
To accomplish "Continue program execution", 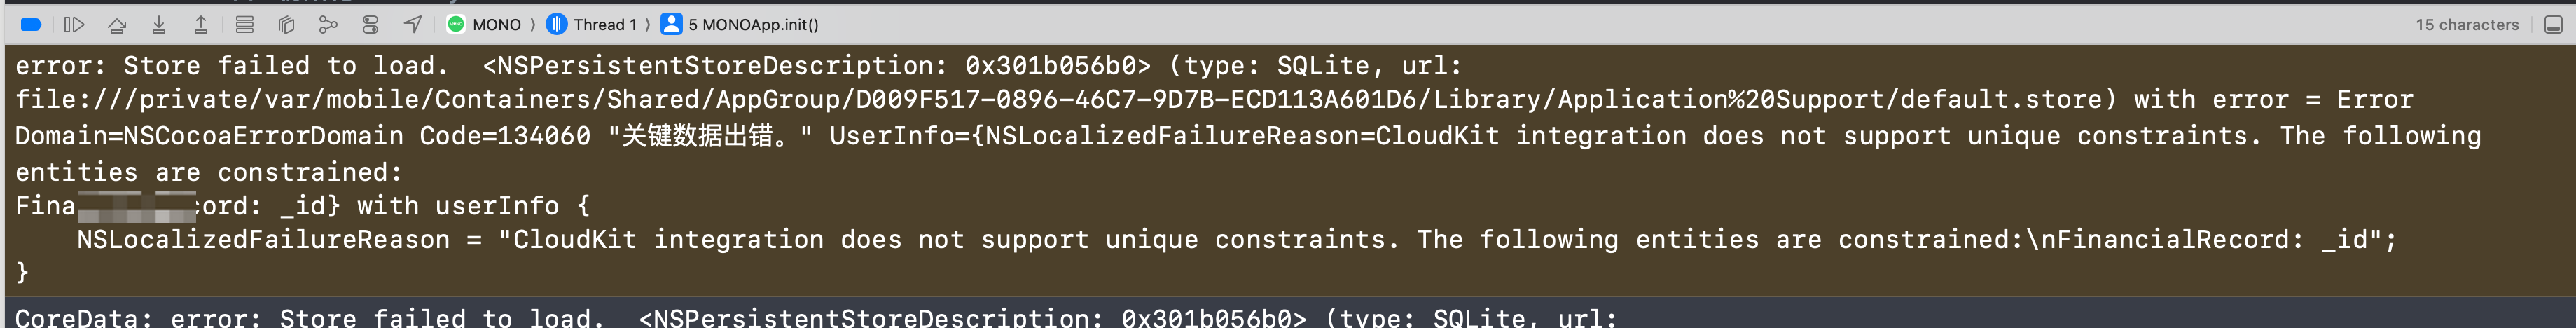I will click(74, 25).
